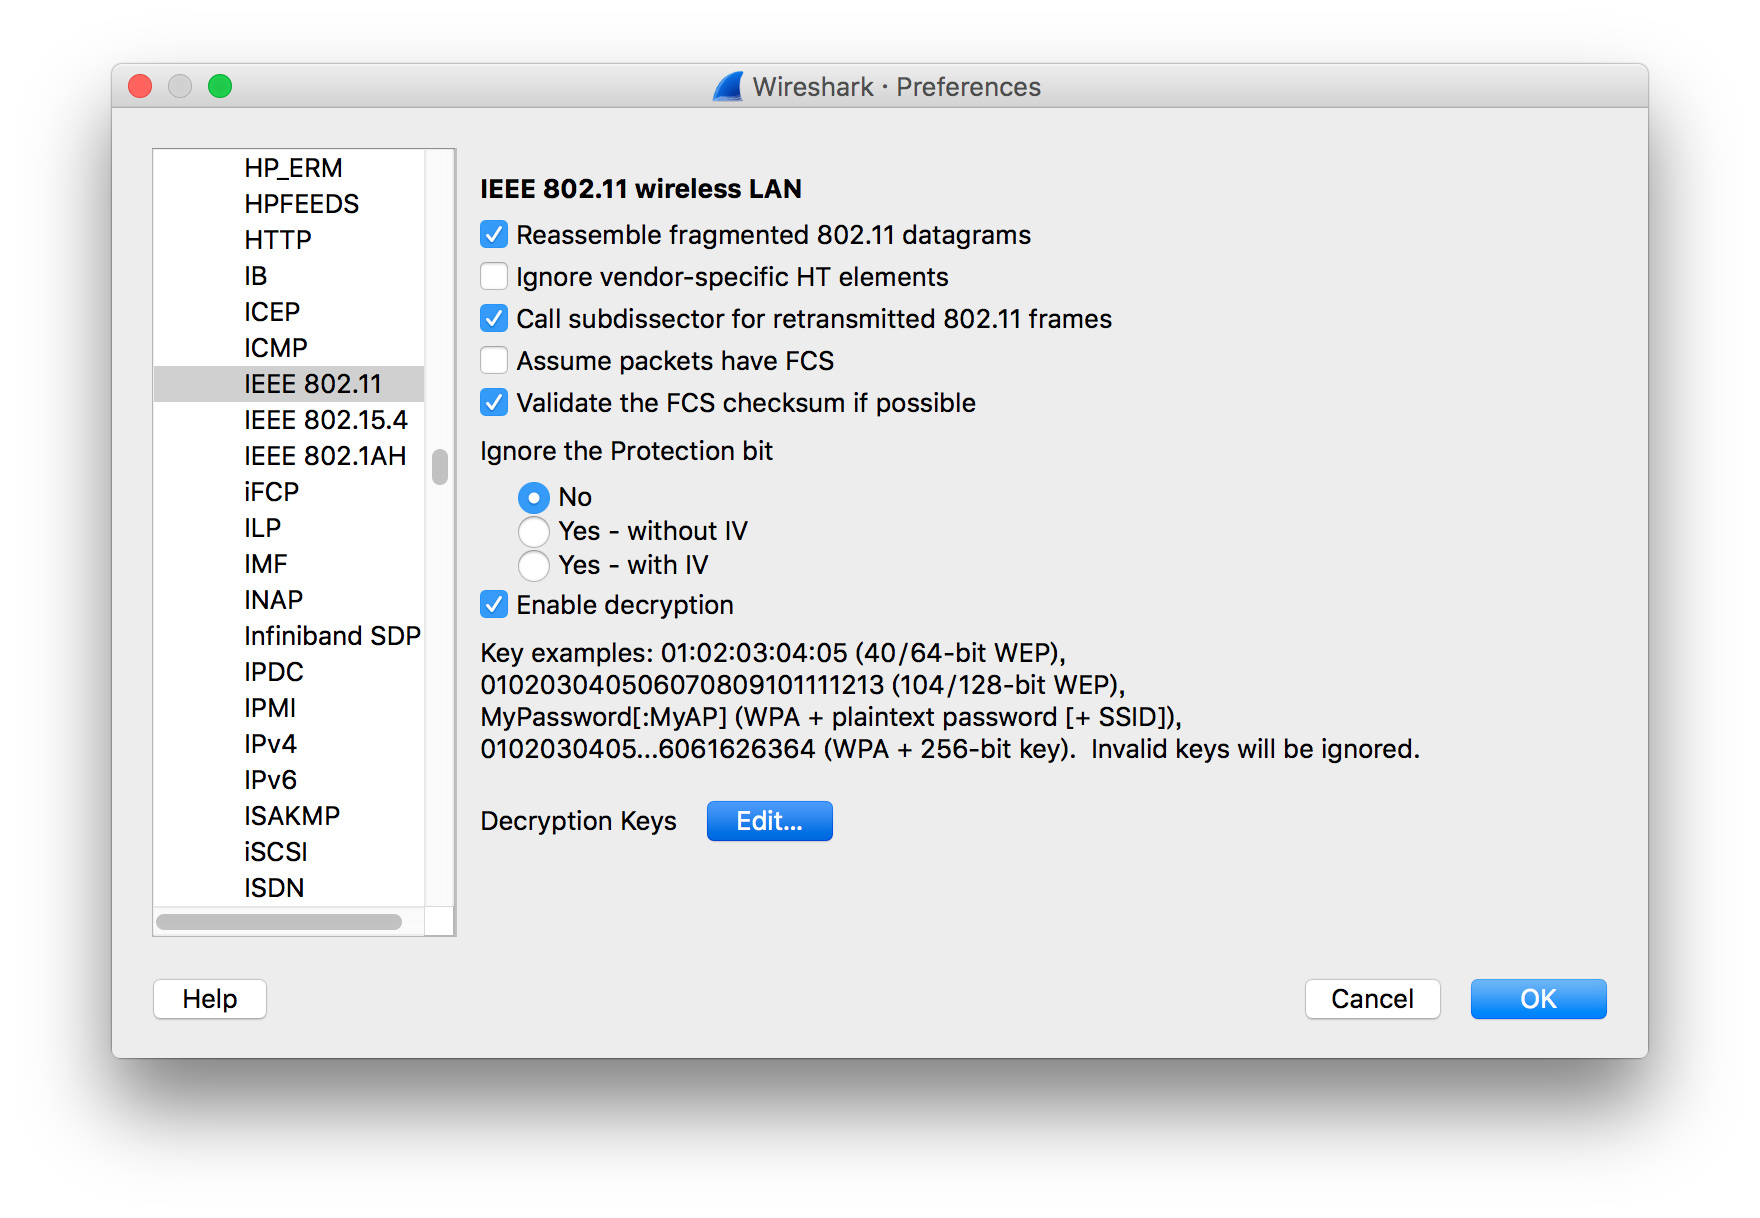The width and height of the screenshot is (1760, 1218).
Task: Click the protocol list vertical scrollbar thumb
Action: 440,467
